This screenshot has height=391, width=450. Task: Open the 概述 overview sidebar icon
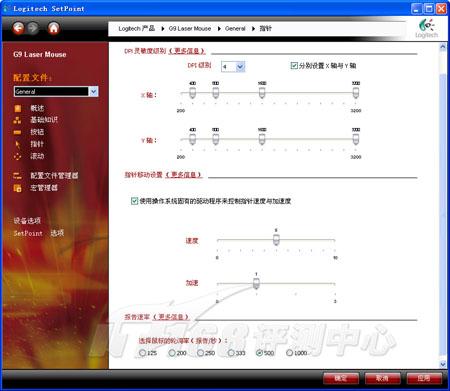click(18, 108)
